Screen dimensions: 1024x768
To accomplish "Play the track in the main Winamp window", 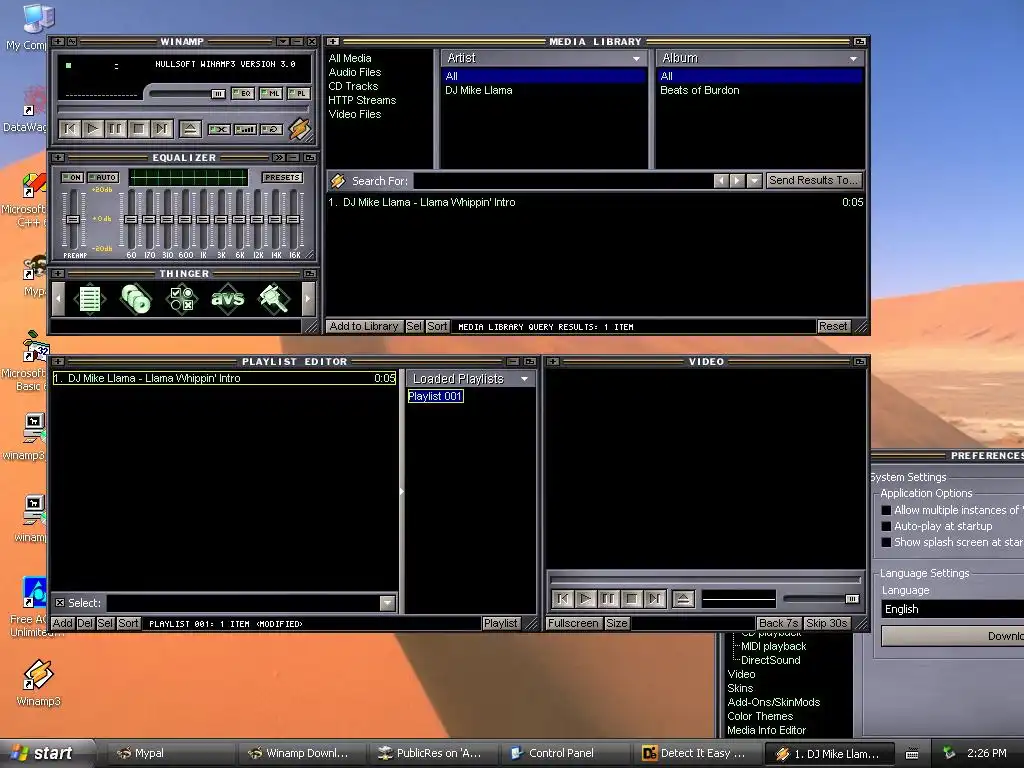I will click(93, 129).
